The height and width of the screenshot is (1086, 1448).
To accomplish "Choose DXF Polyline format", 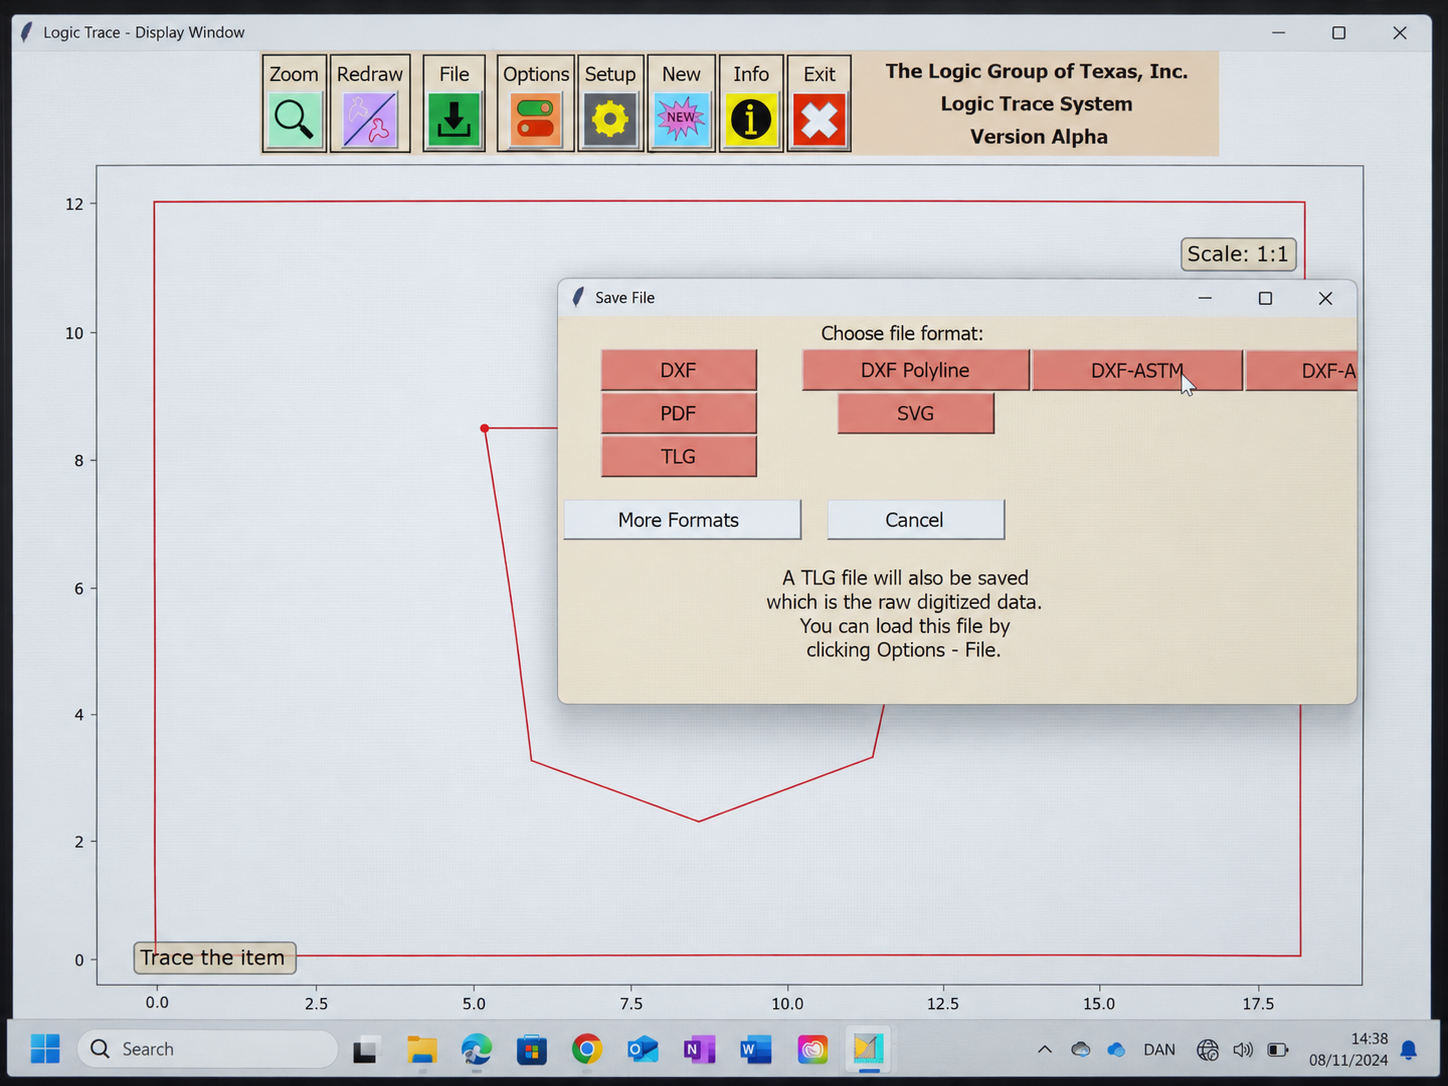I will (x=915, y=370).
